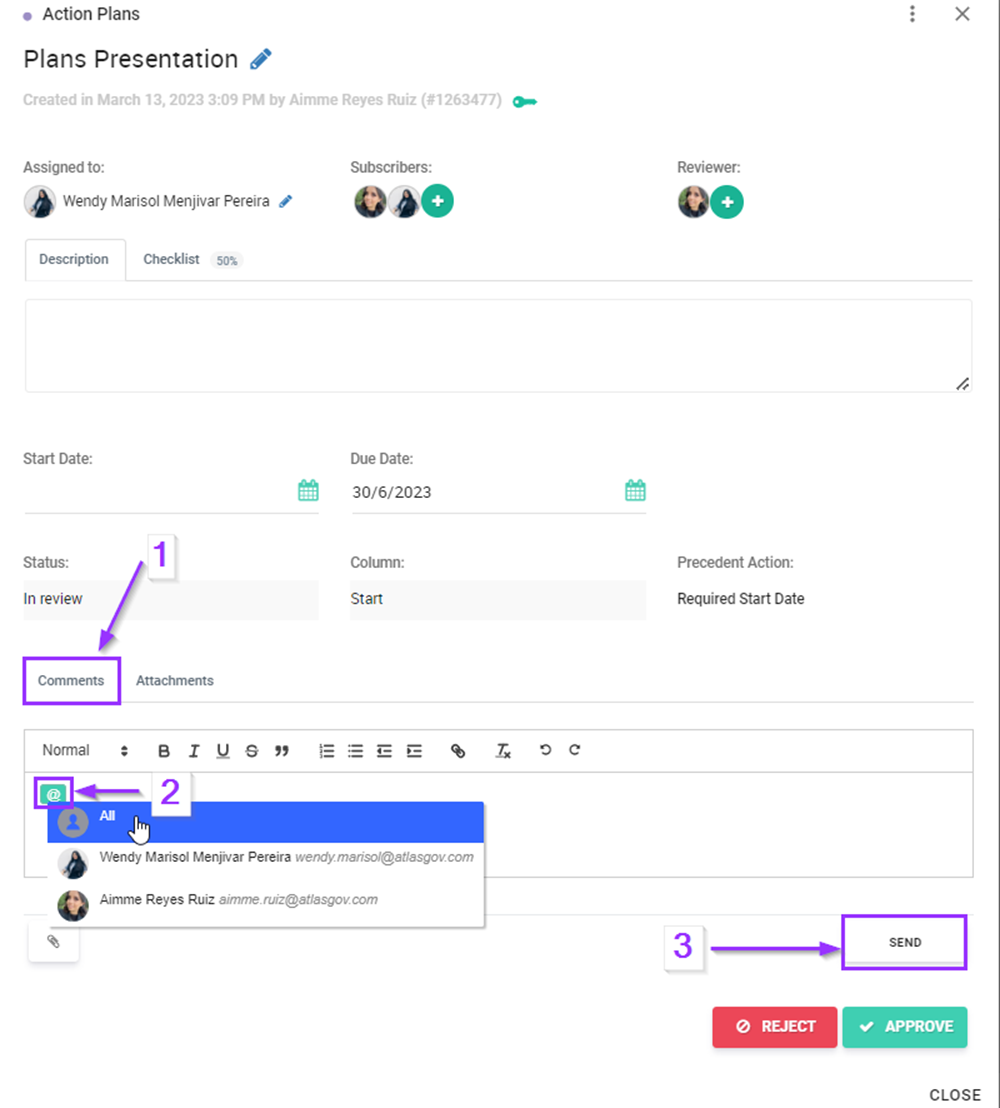Edit the Plans Presentation title with pencil icon

[x=260, y=59]
